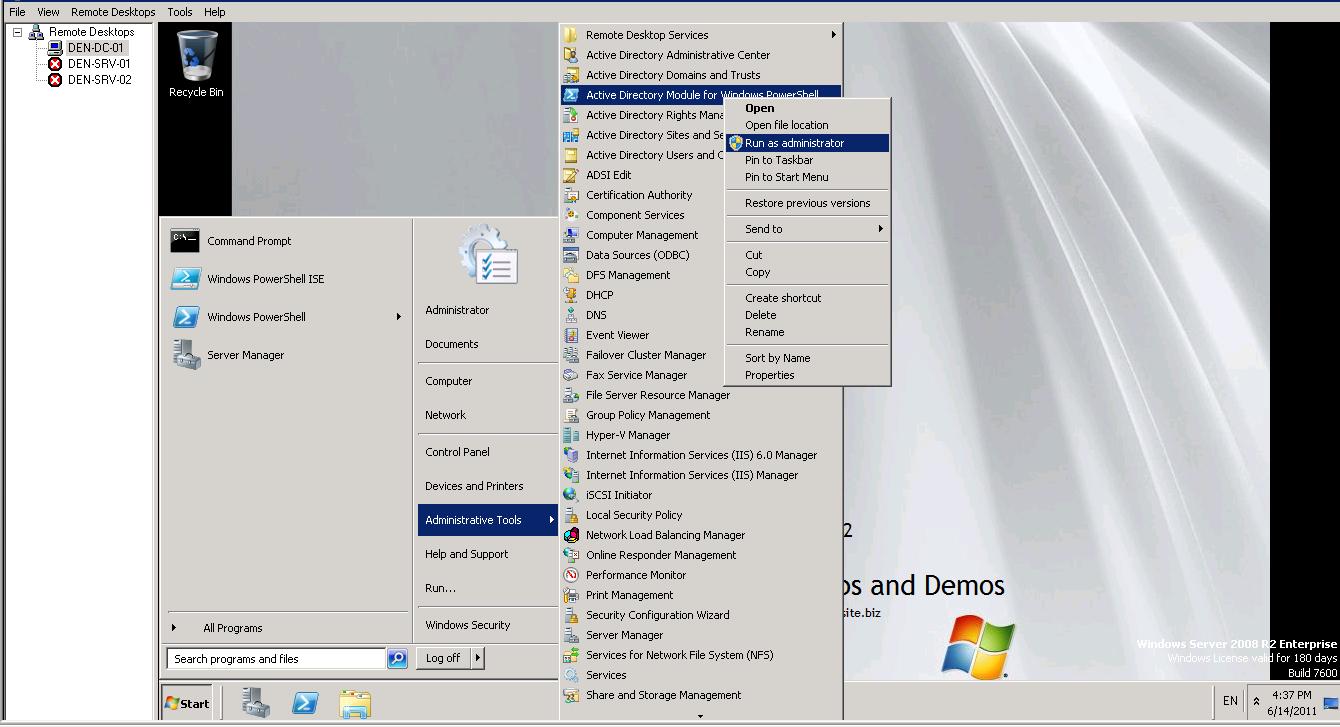Click the Certification Authority icon
Screen dimensions: 1340x727
click(571, 195)
